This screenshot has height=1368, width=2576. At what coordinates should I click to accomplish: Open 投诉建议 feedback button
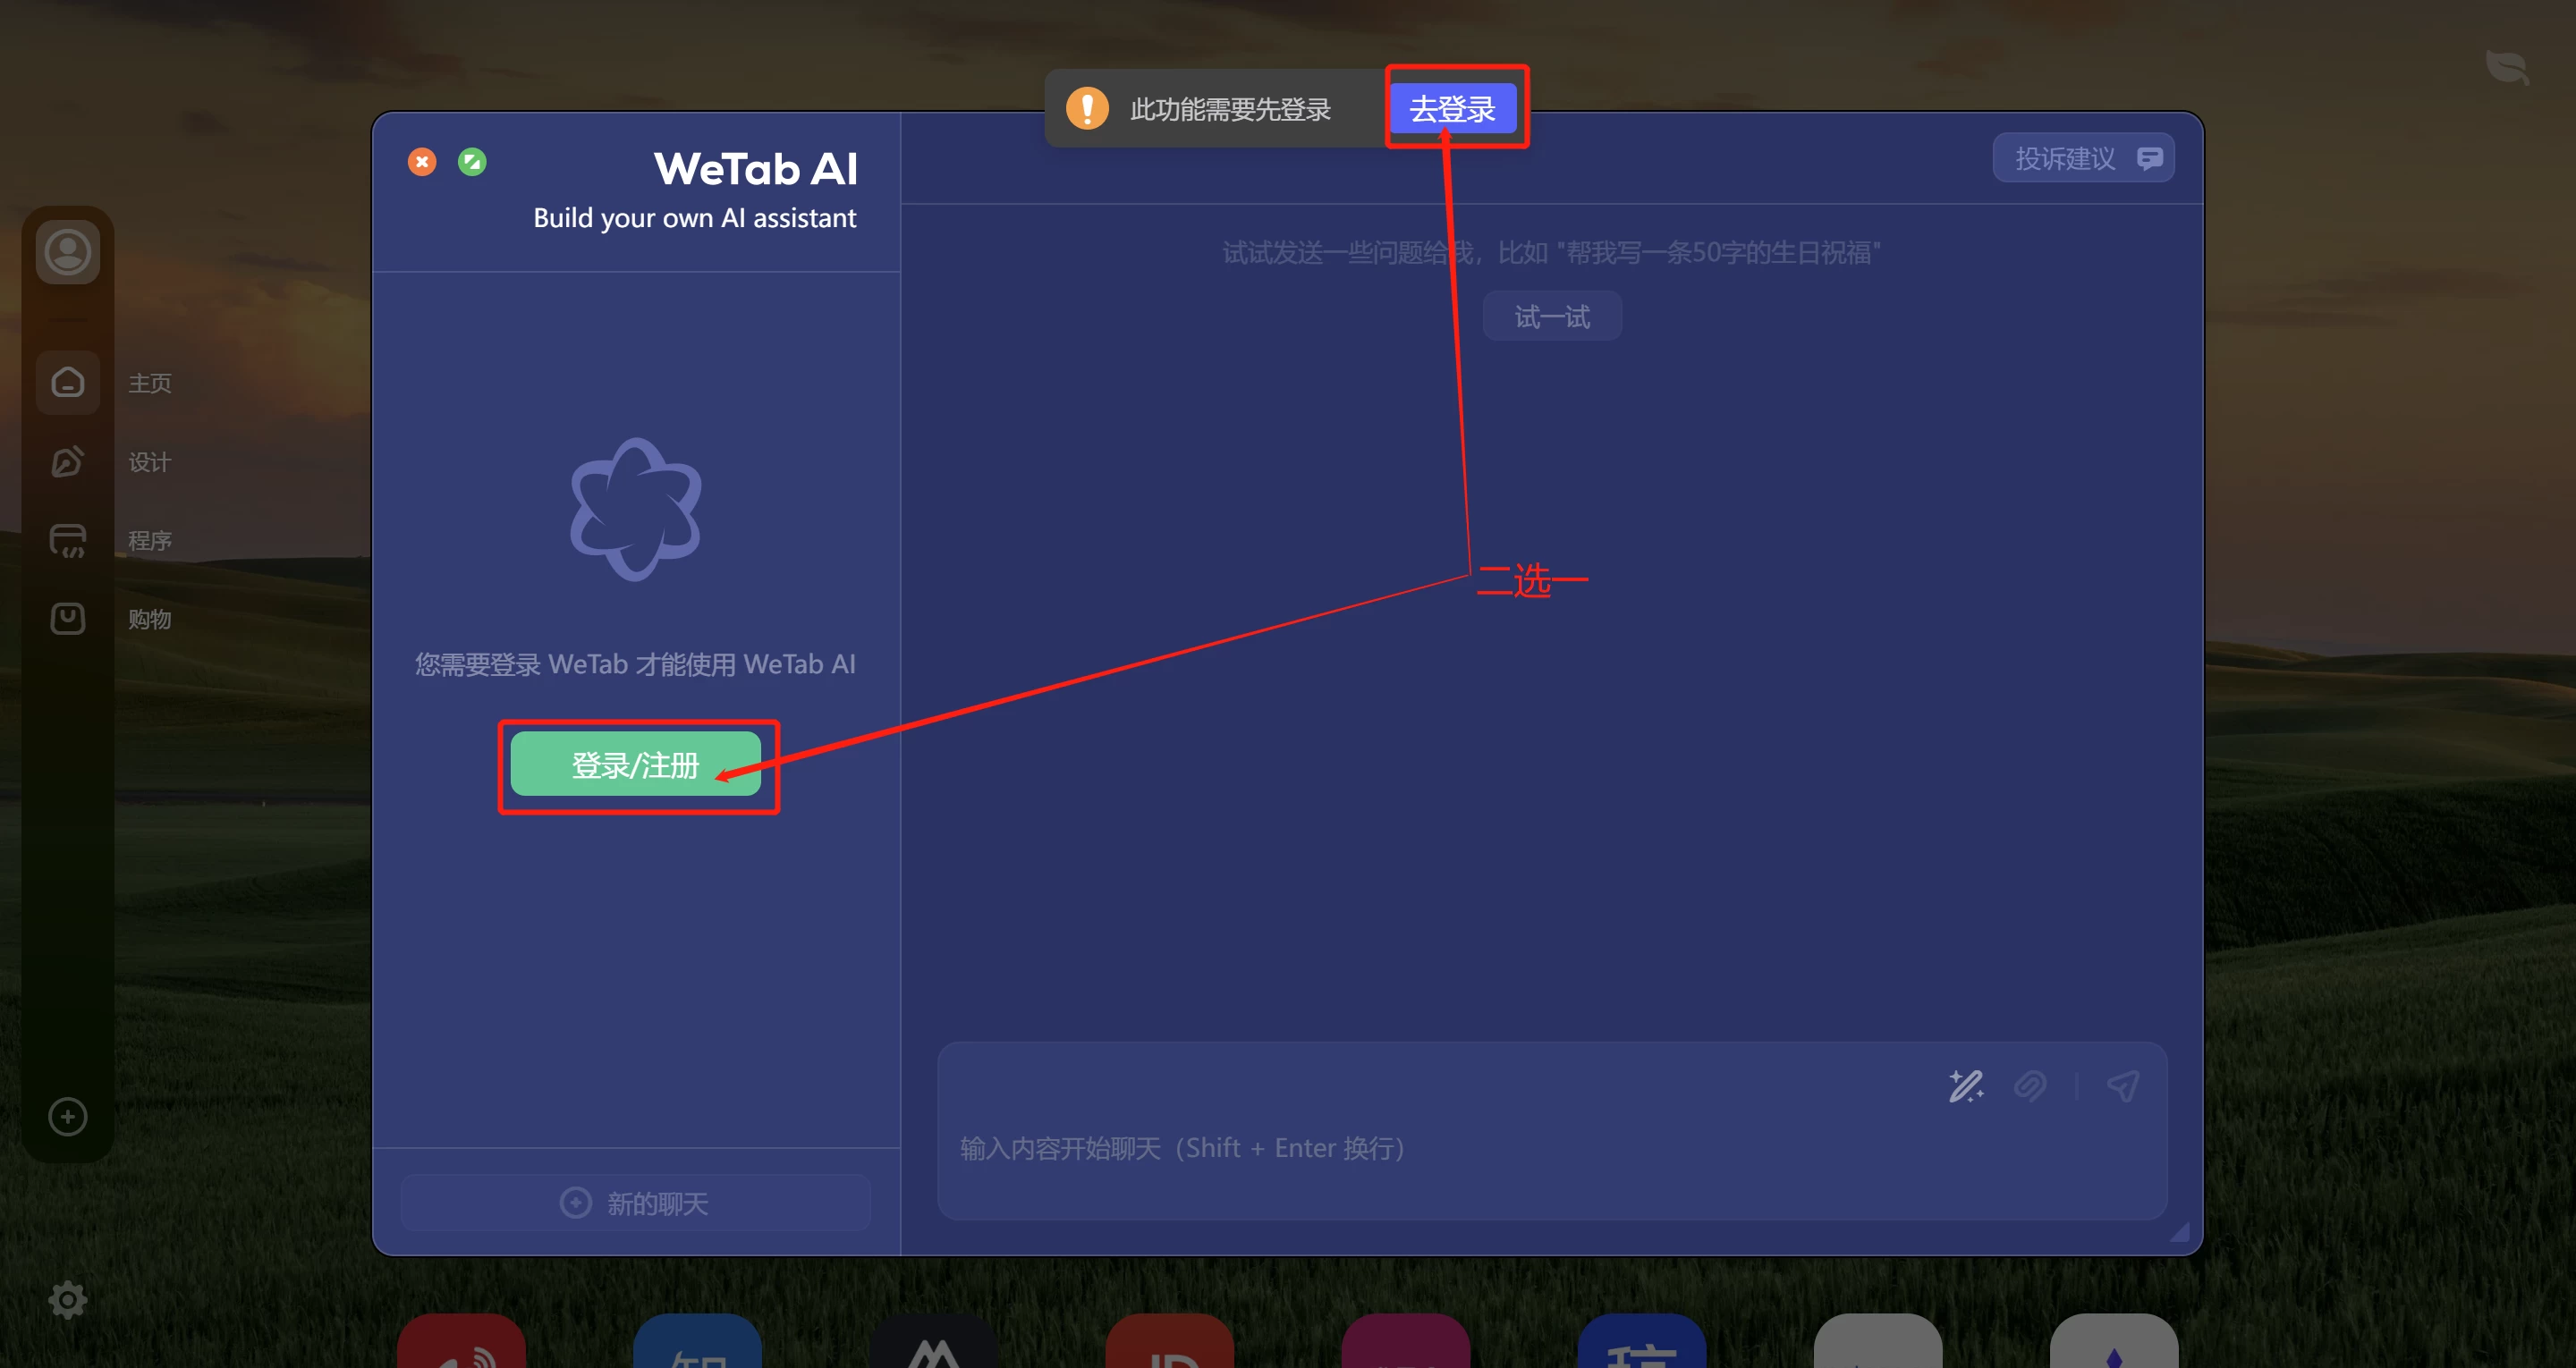click(x=2083, y=158)
